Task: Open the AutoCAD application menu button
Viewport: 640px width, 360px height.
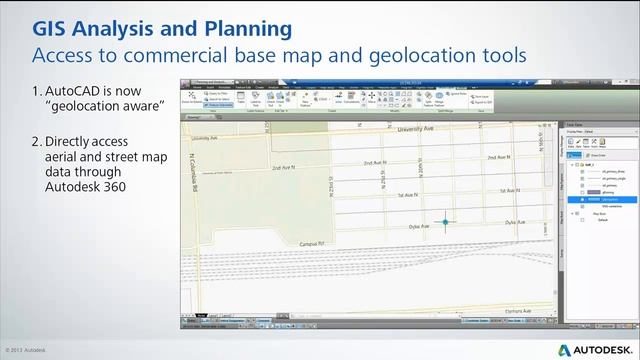Action: (185, 84)
